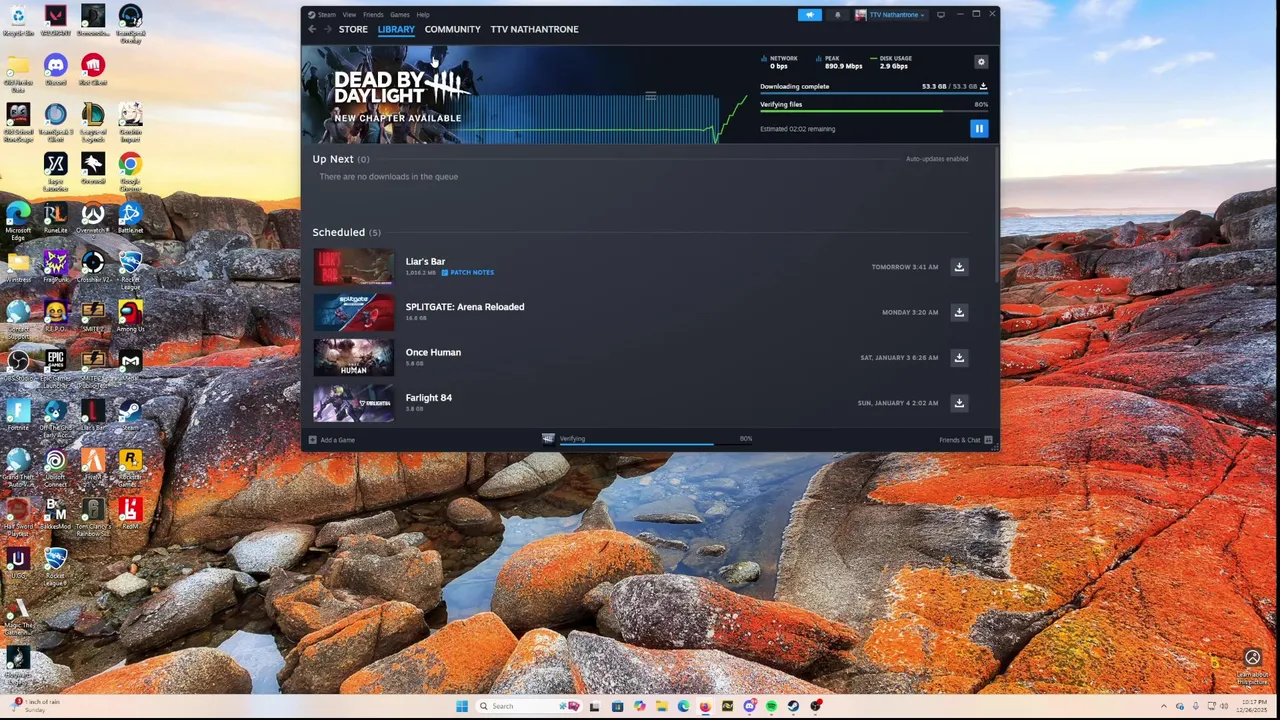Open Liar's Bar PATCH NOTES link
Viewport: 1280px width, 720px height.
click(x=468, y=272)
